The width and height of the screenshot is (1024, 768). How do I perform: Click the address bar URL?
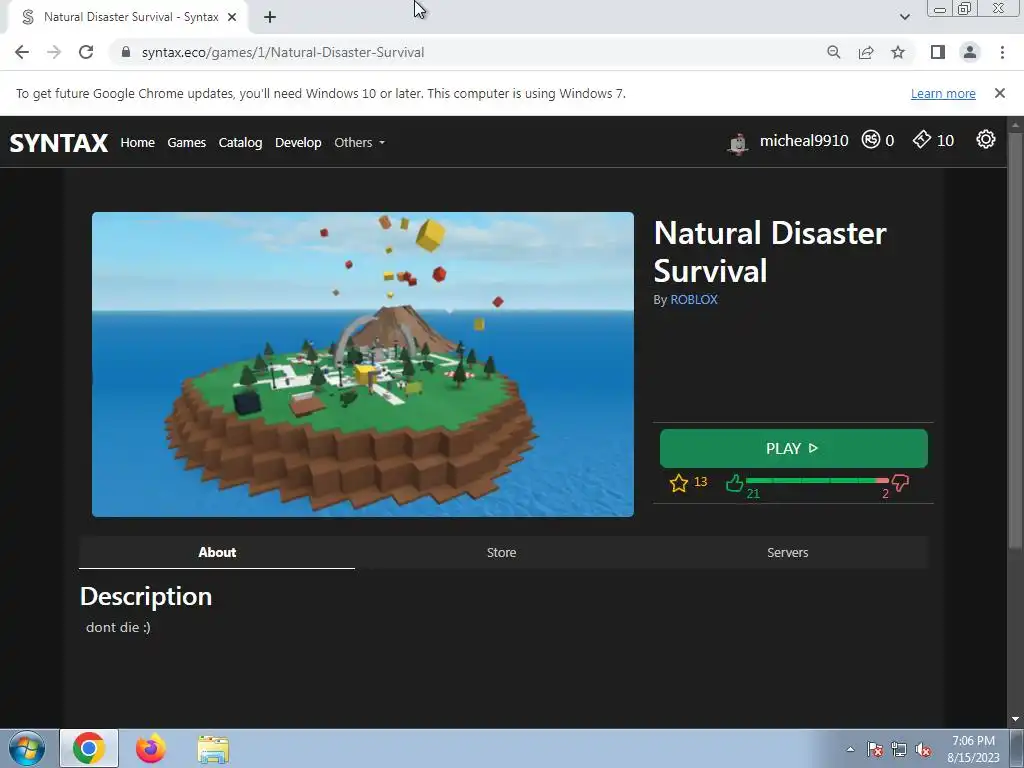pos(283,52)
